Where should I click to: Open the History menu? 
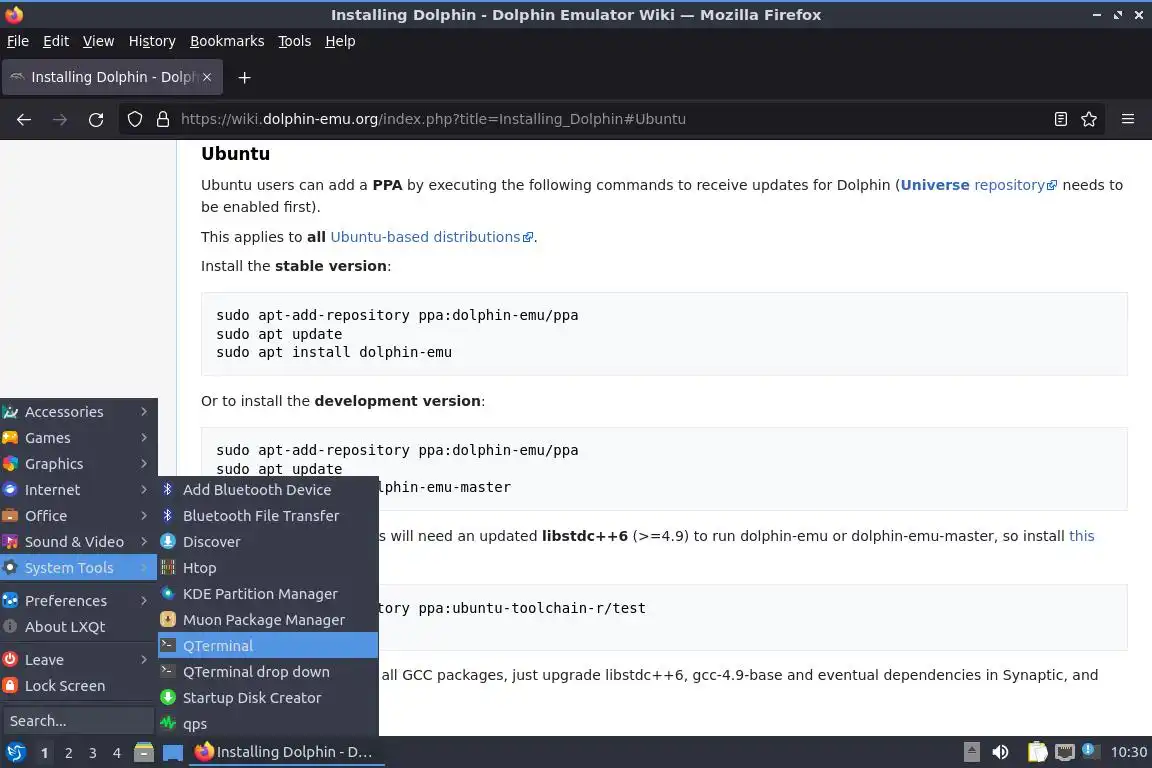point(152,41)
